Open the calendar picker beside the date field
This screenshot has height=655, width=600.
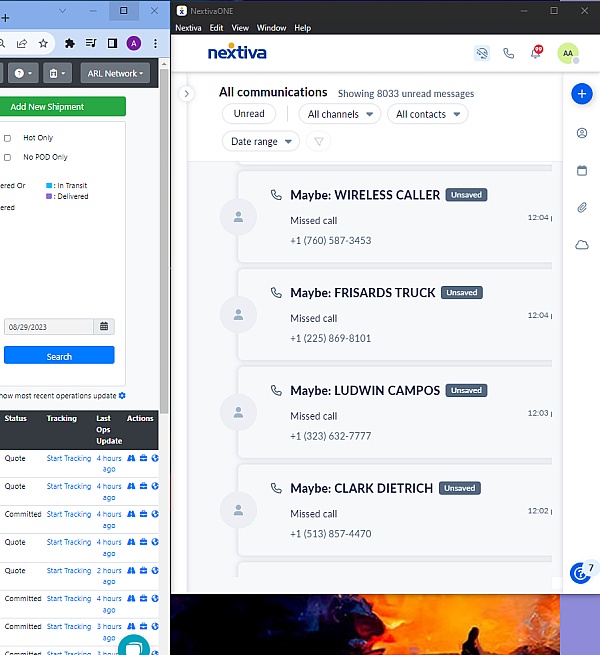click(x=105, y=327)
